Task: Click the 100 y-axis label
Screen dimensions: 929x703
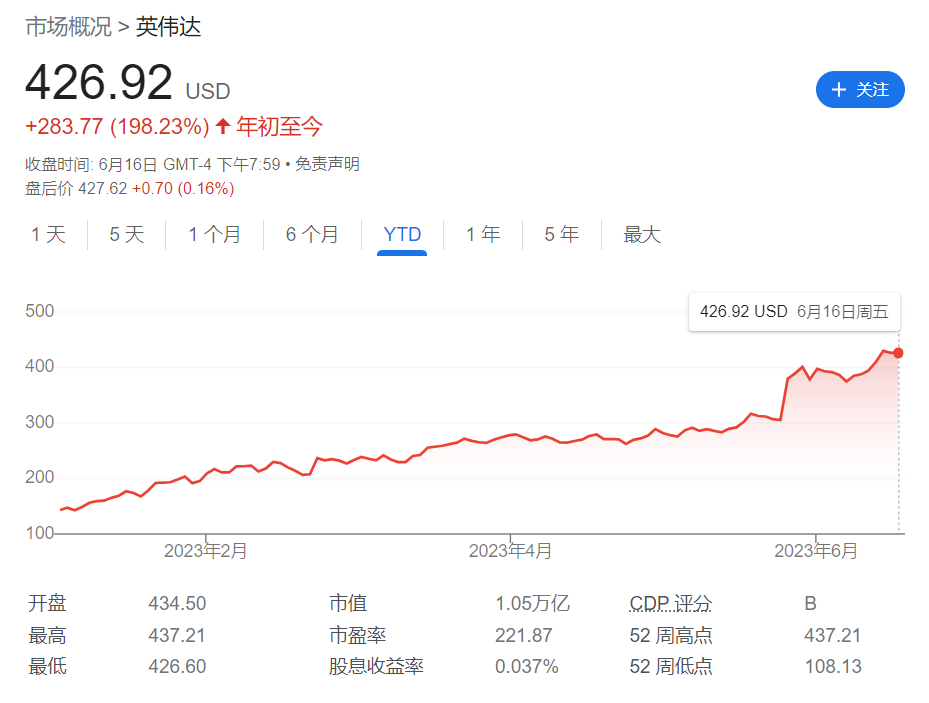Action: 40,533
